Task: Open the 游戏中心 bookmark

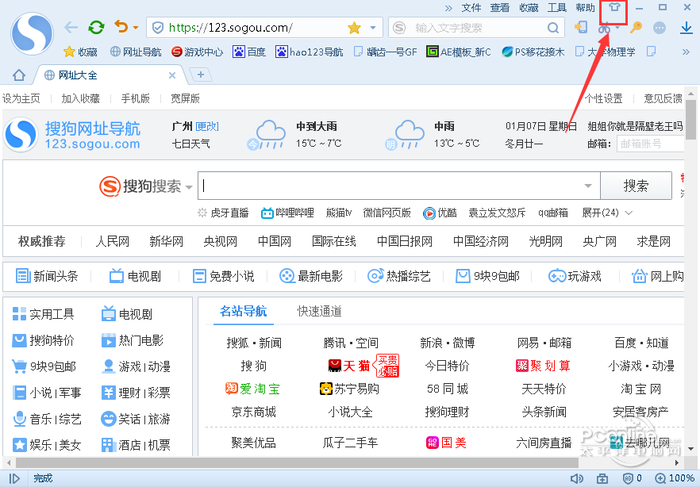Action: (197, 52)
